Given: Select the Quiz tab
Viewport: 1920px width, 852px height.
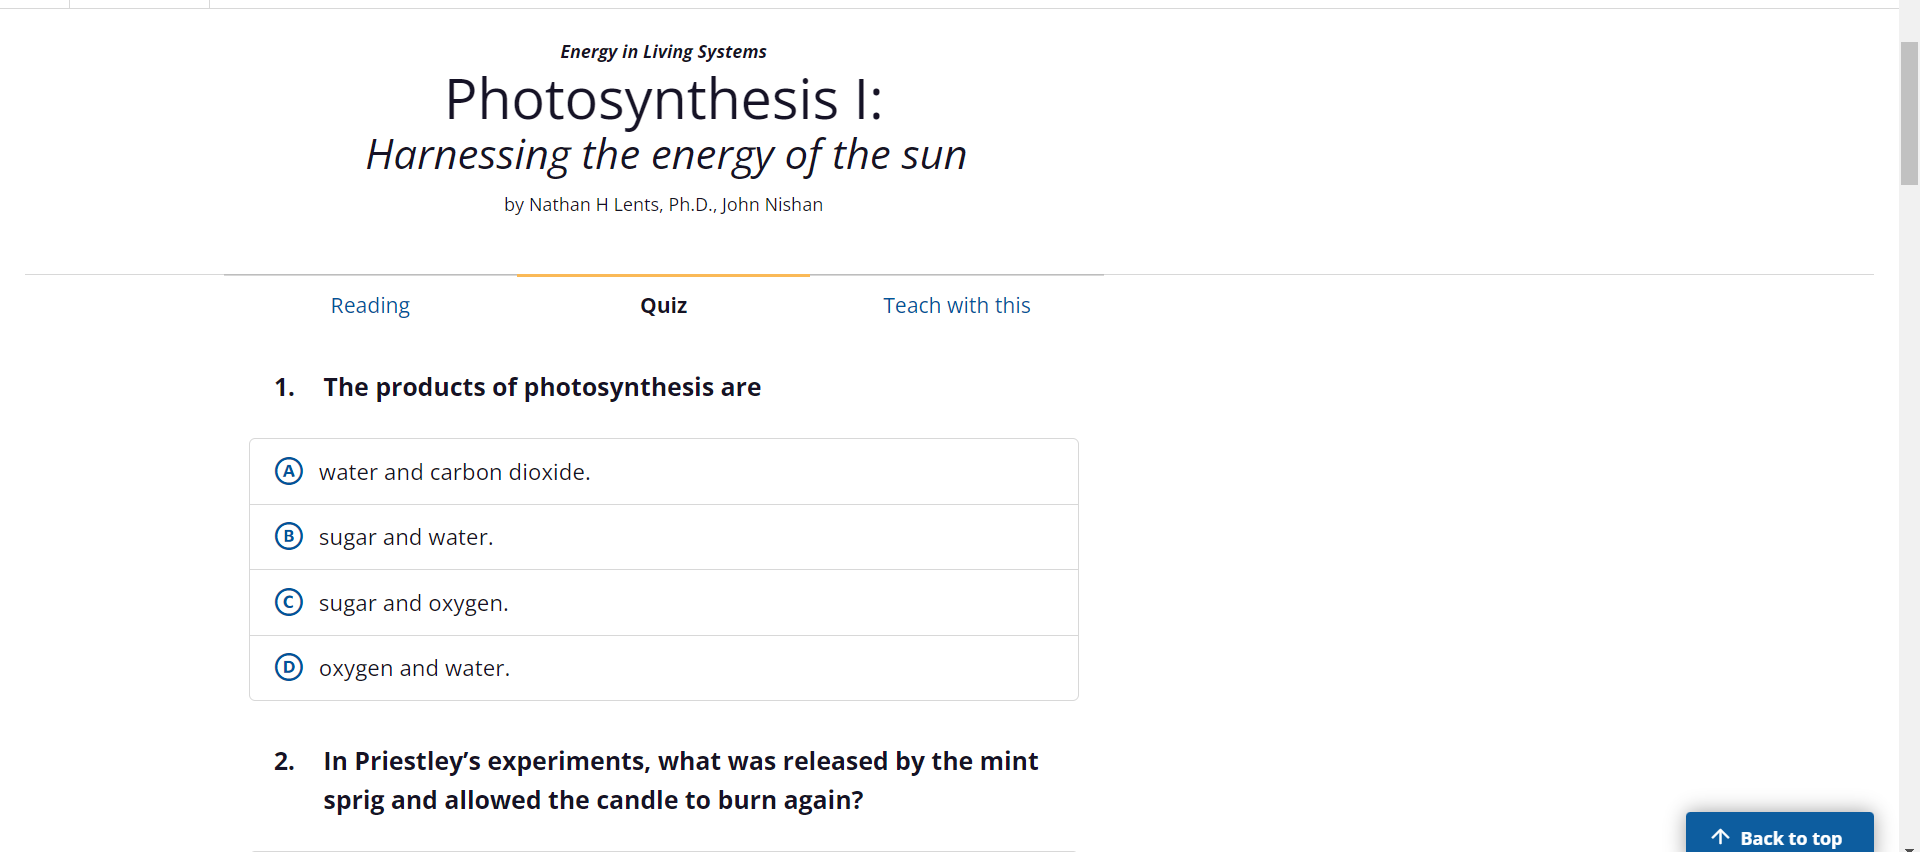Looking at the screenshot, I should pyautogui.click(x=663, y=305).
